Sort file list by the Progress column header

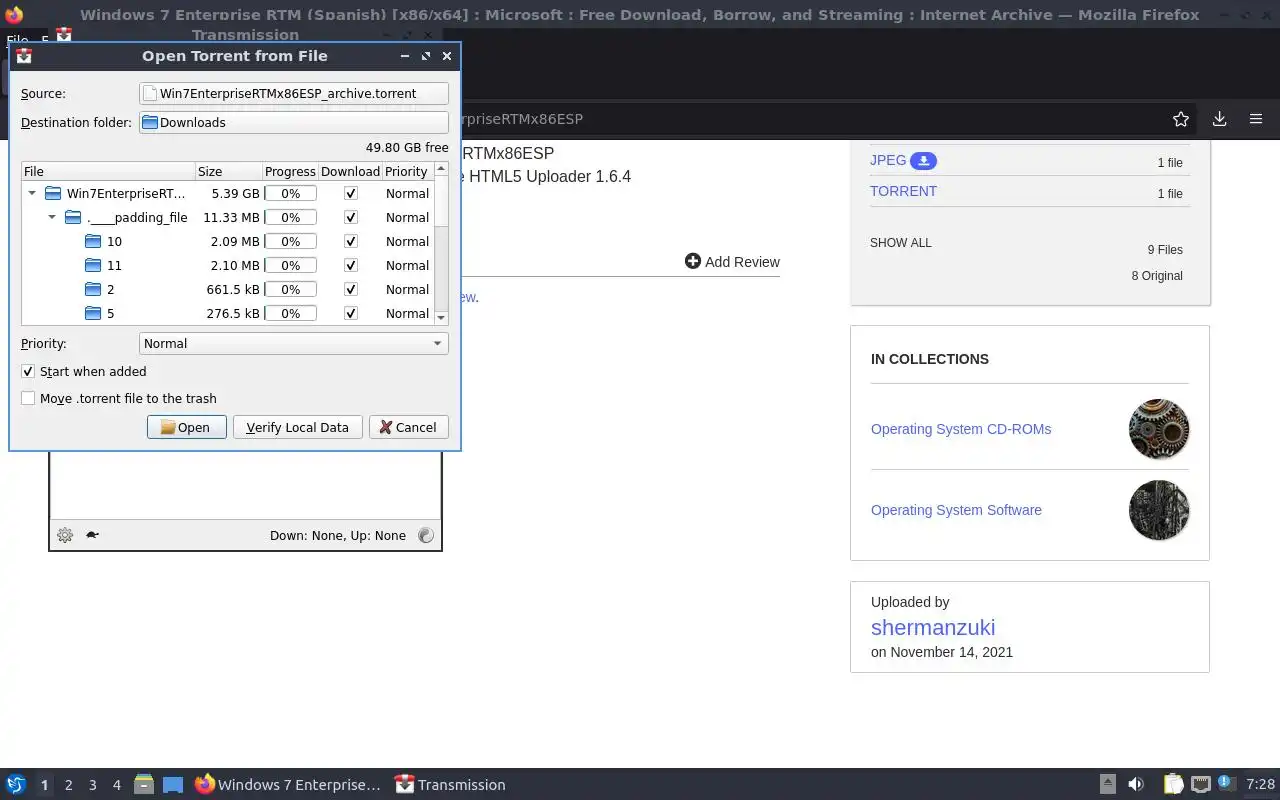click(x=290, y=171)
